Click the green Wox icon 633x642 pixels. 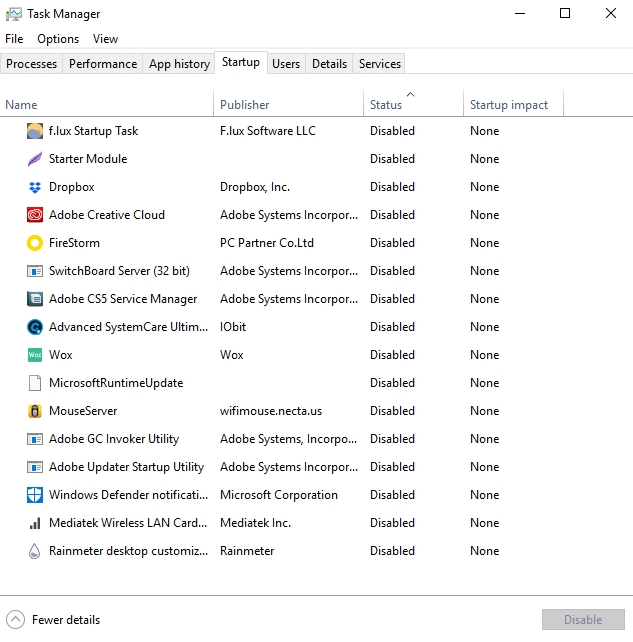point(35,355)
